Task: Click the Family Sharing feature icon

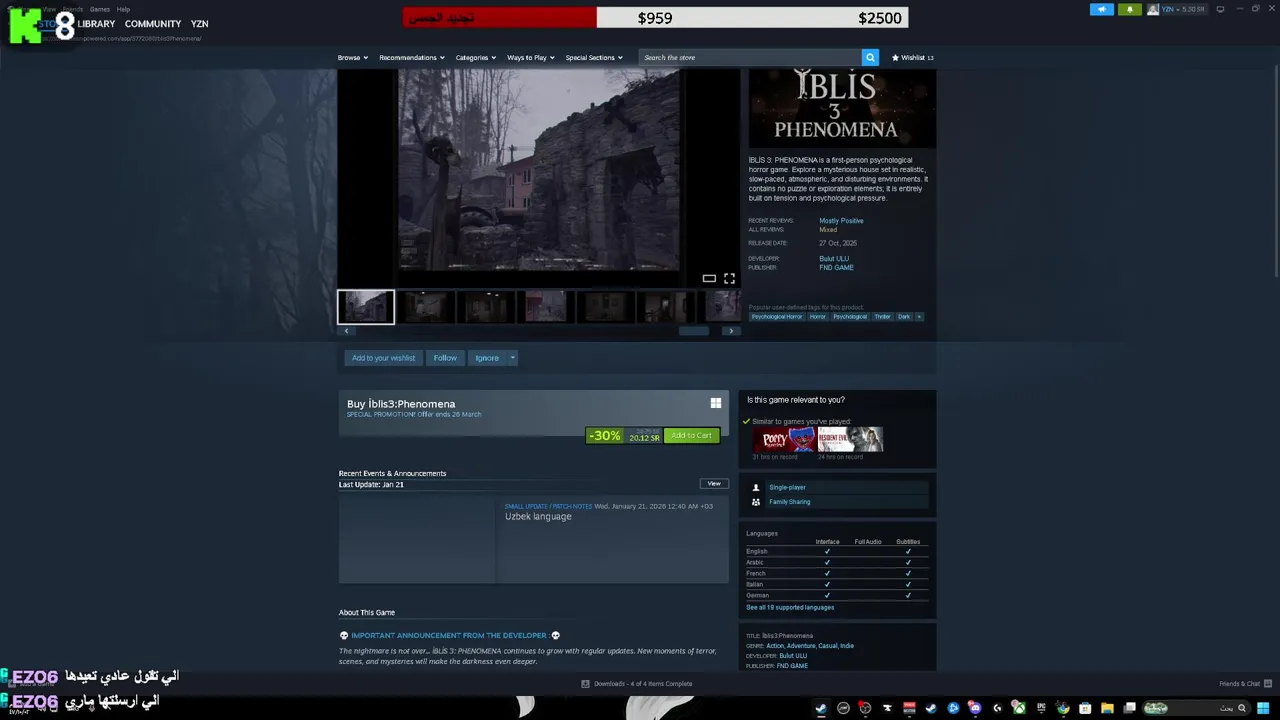Action: [x=756, y=502]
